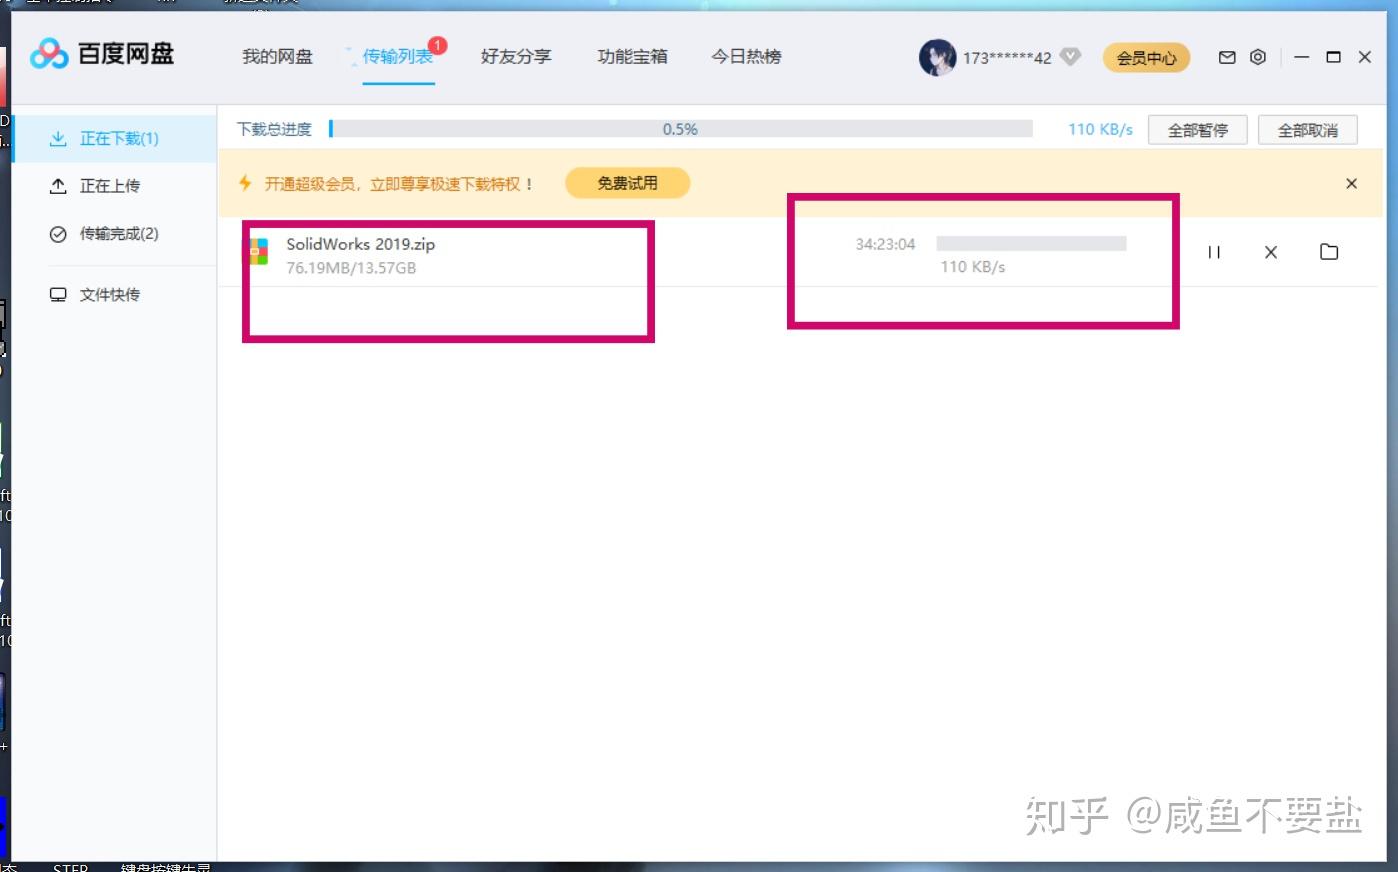Pause the SolidWorks 2019.zip download
Image resolution: width=1398 pixels, height=872 pixels.
pos(1214,252)
